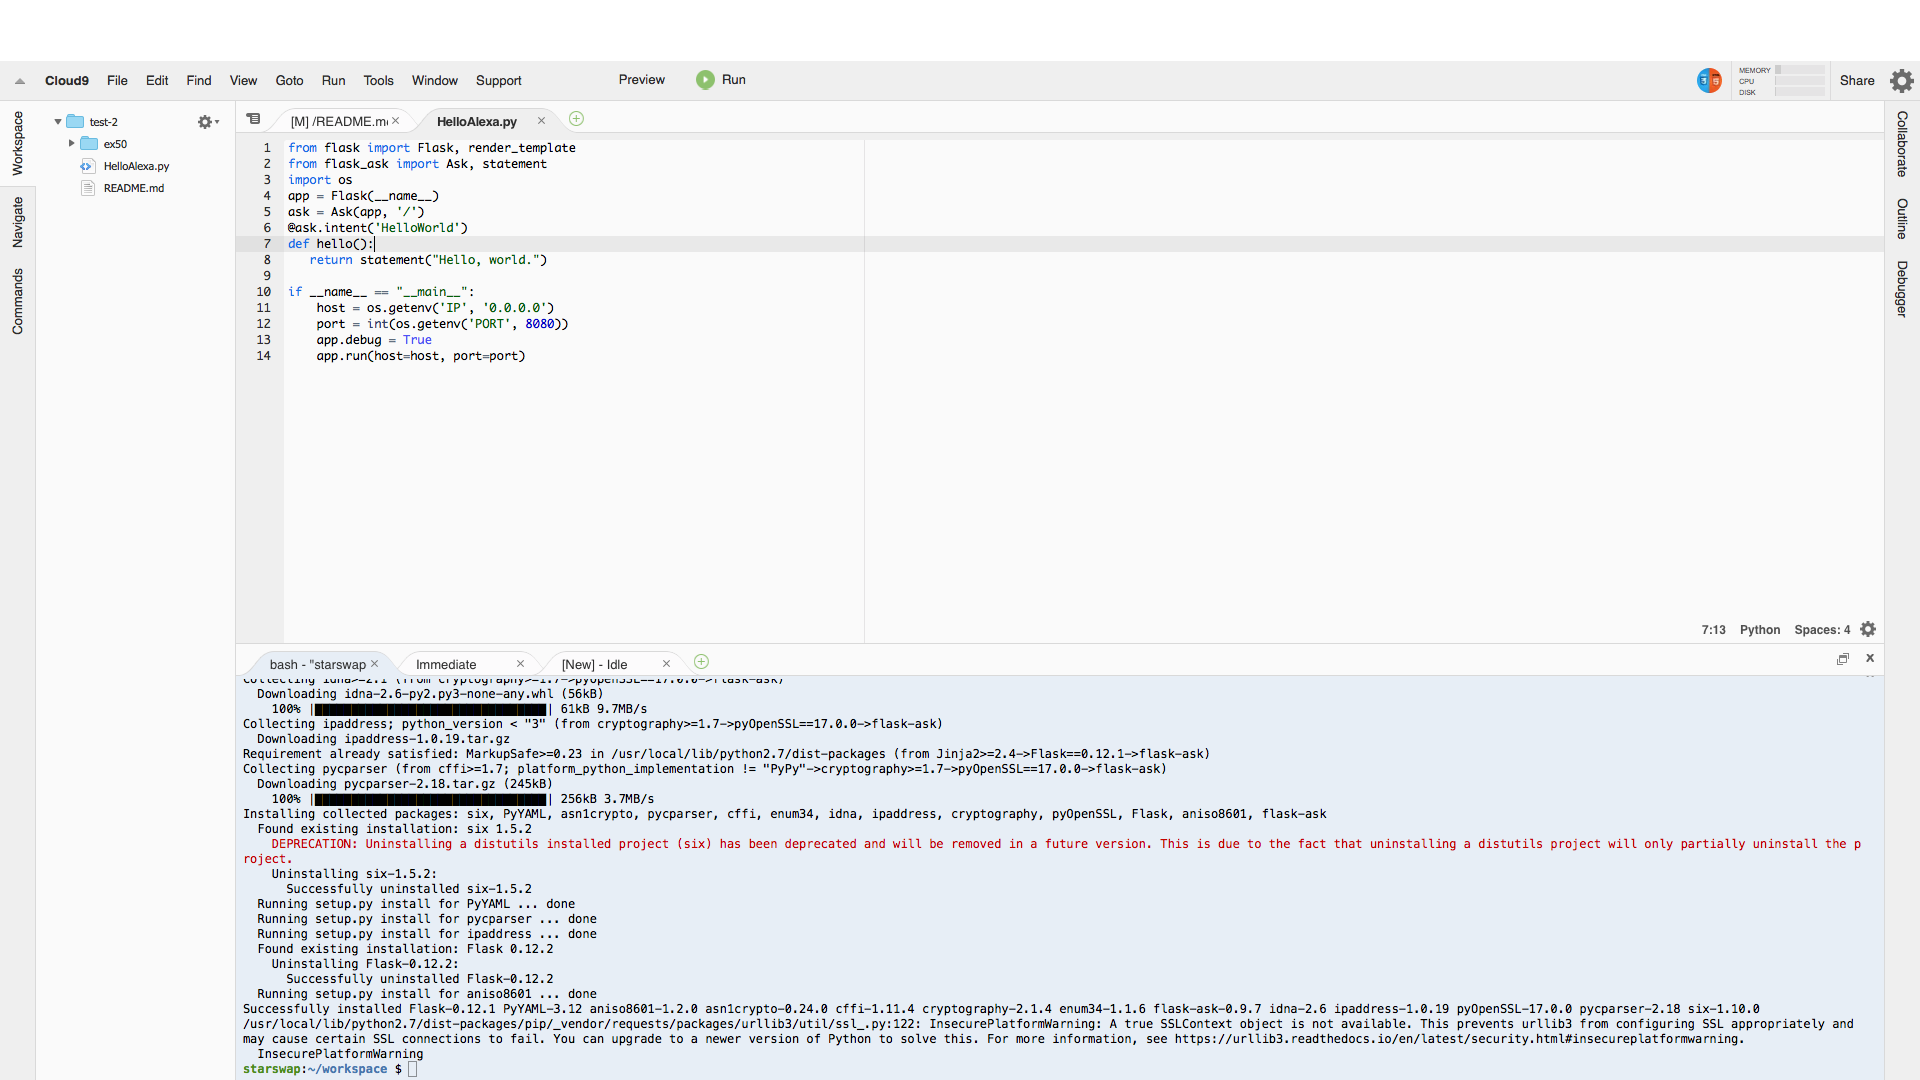View the memory CPU disk stats widget

point(1781,81)
